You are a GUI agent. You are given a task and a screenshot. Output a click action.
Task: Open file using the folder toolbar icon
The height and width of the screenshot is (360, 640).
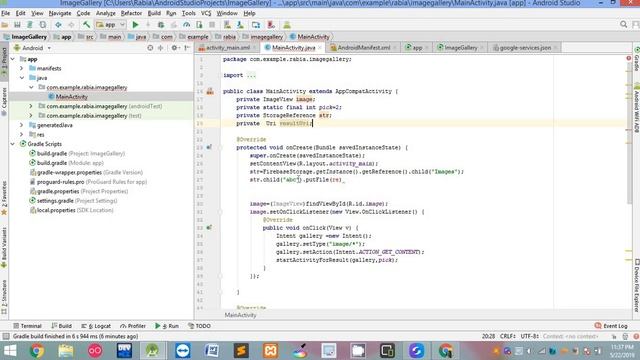click(x=5, y=25)
